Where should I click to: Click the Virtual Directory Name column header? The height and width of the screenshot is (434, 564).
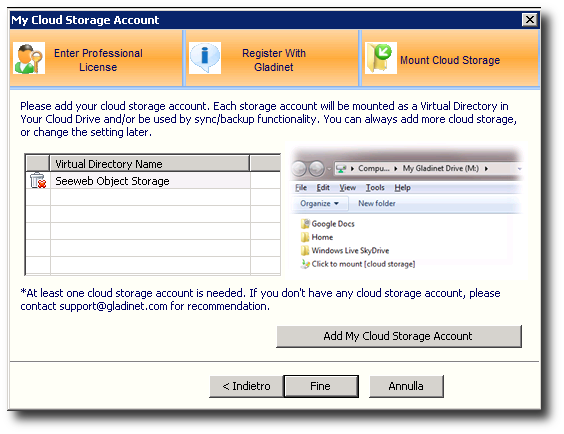point(149,164)
